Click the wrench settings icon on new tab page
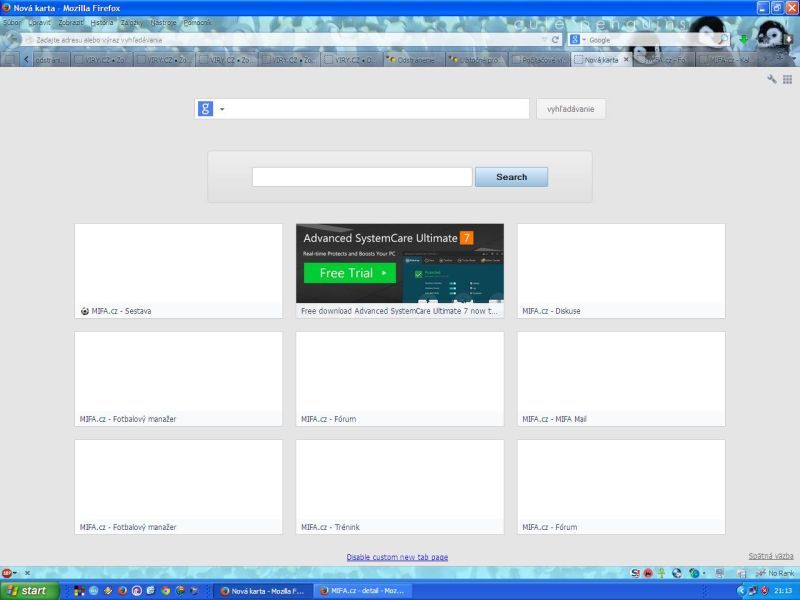 coord(772,79)
